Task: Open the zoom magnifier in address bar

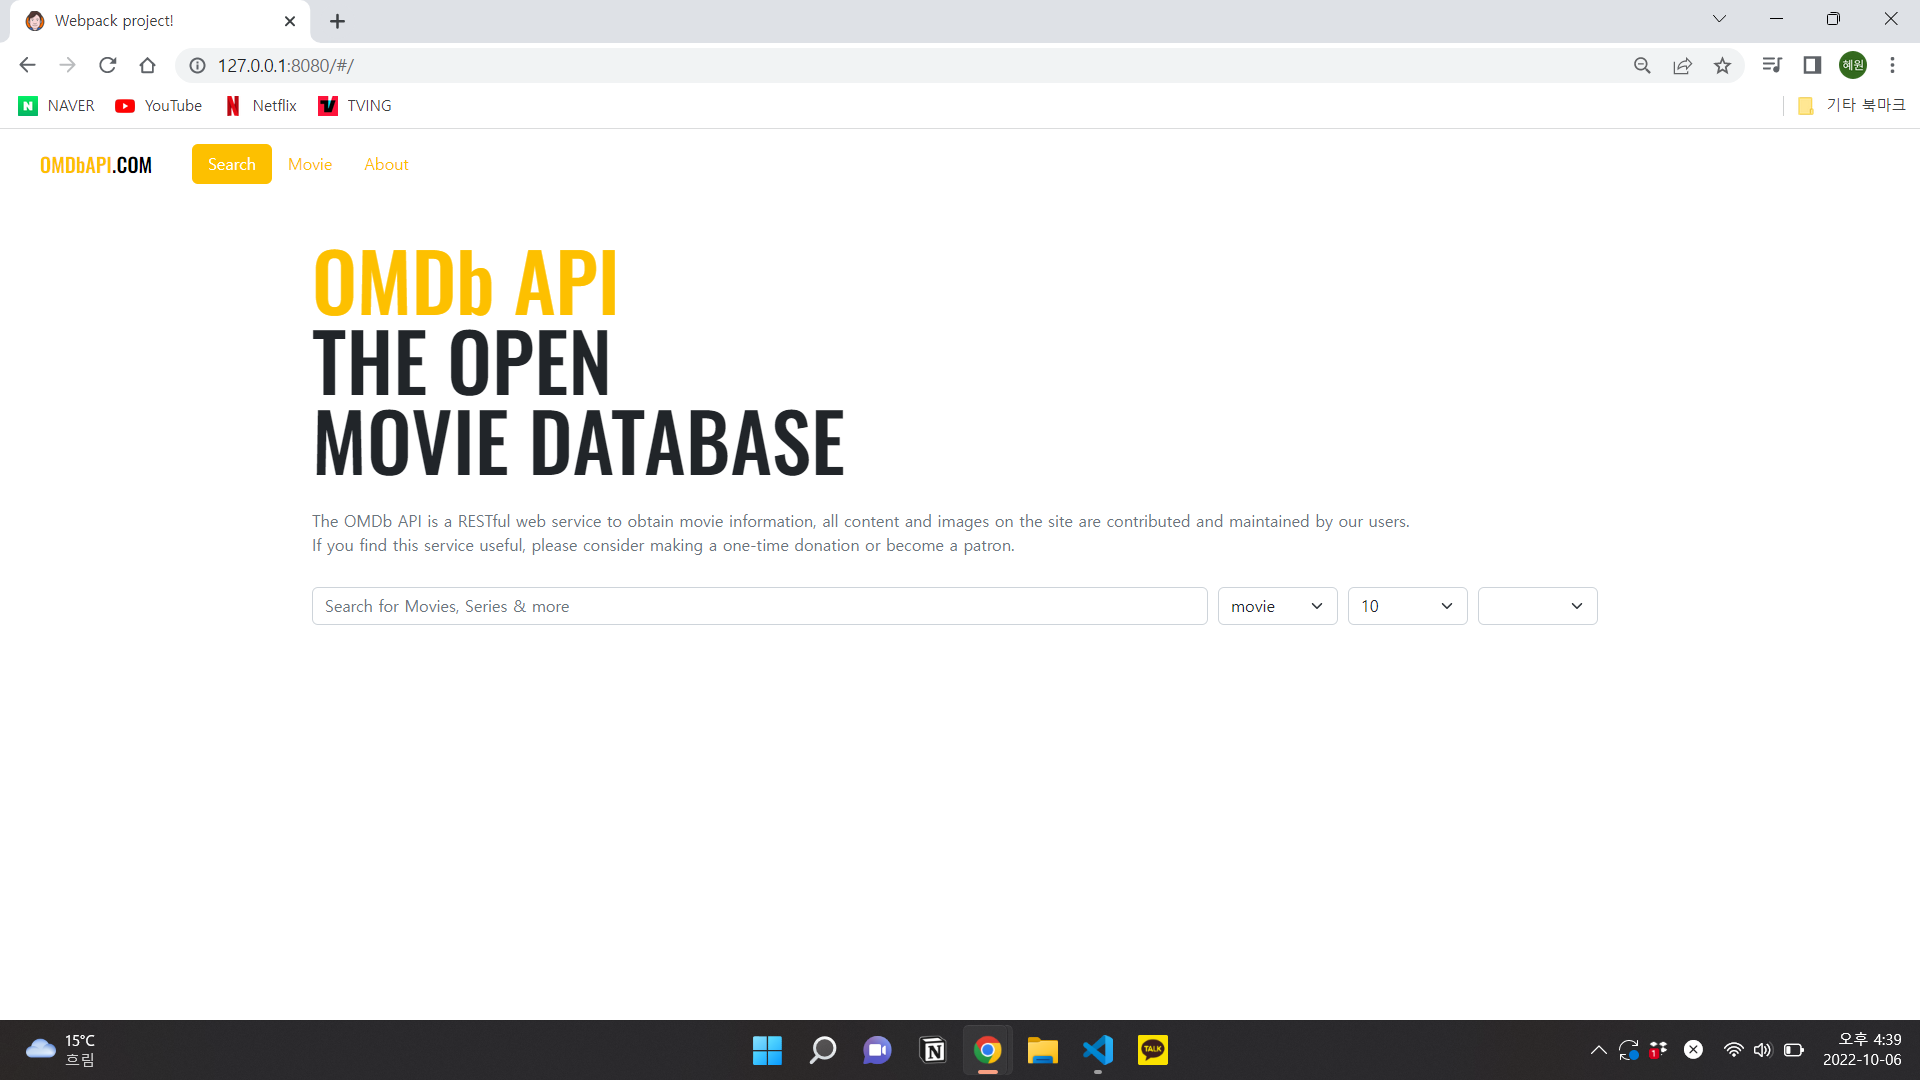Action: (1642, 65)
